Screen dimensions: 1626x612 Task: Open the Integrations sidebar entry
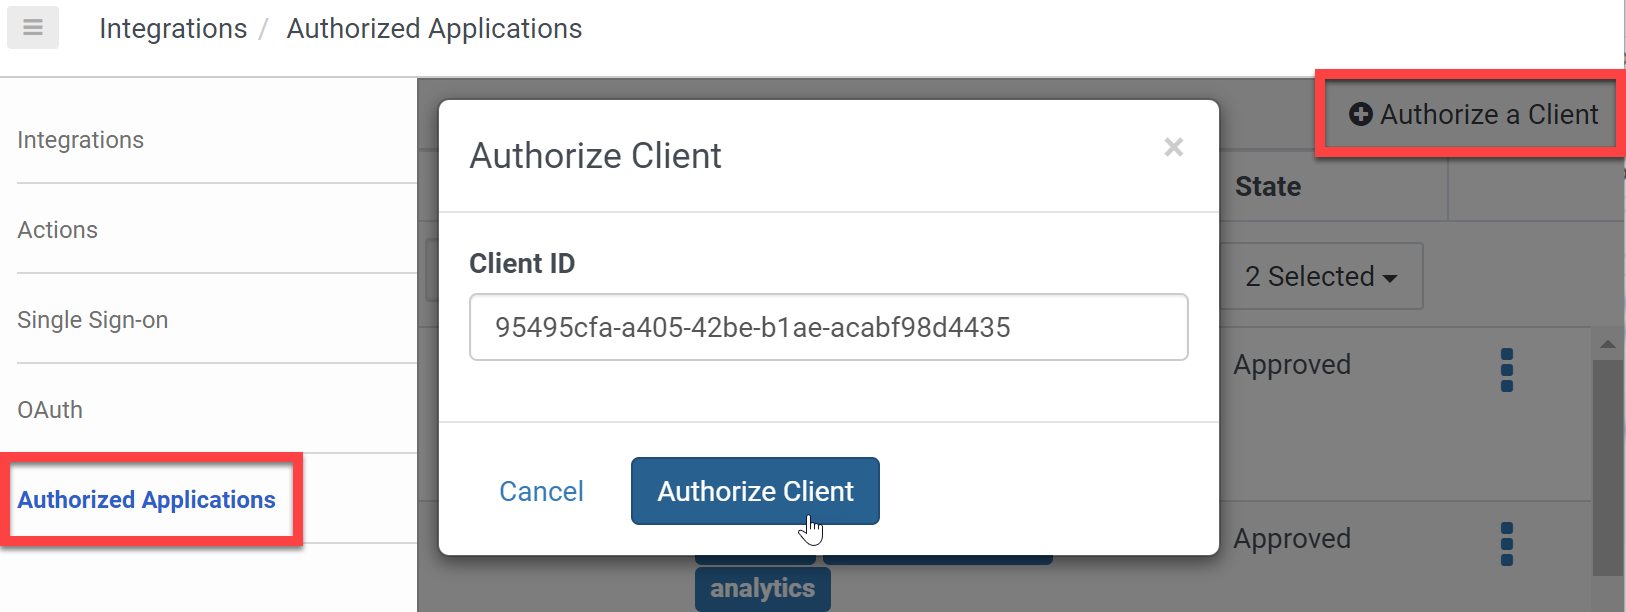(x=80, y=139)
